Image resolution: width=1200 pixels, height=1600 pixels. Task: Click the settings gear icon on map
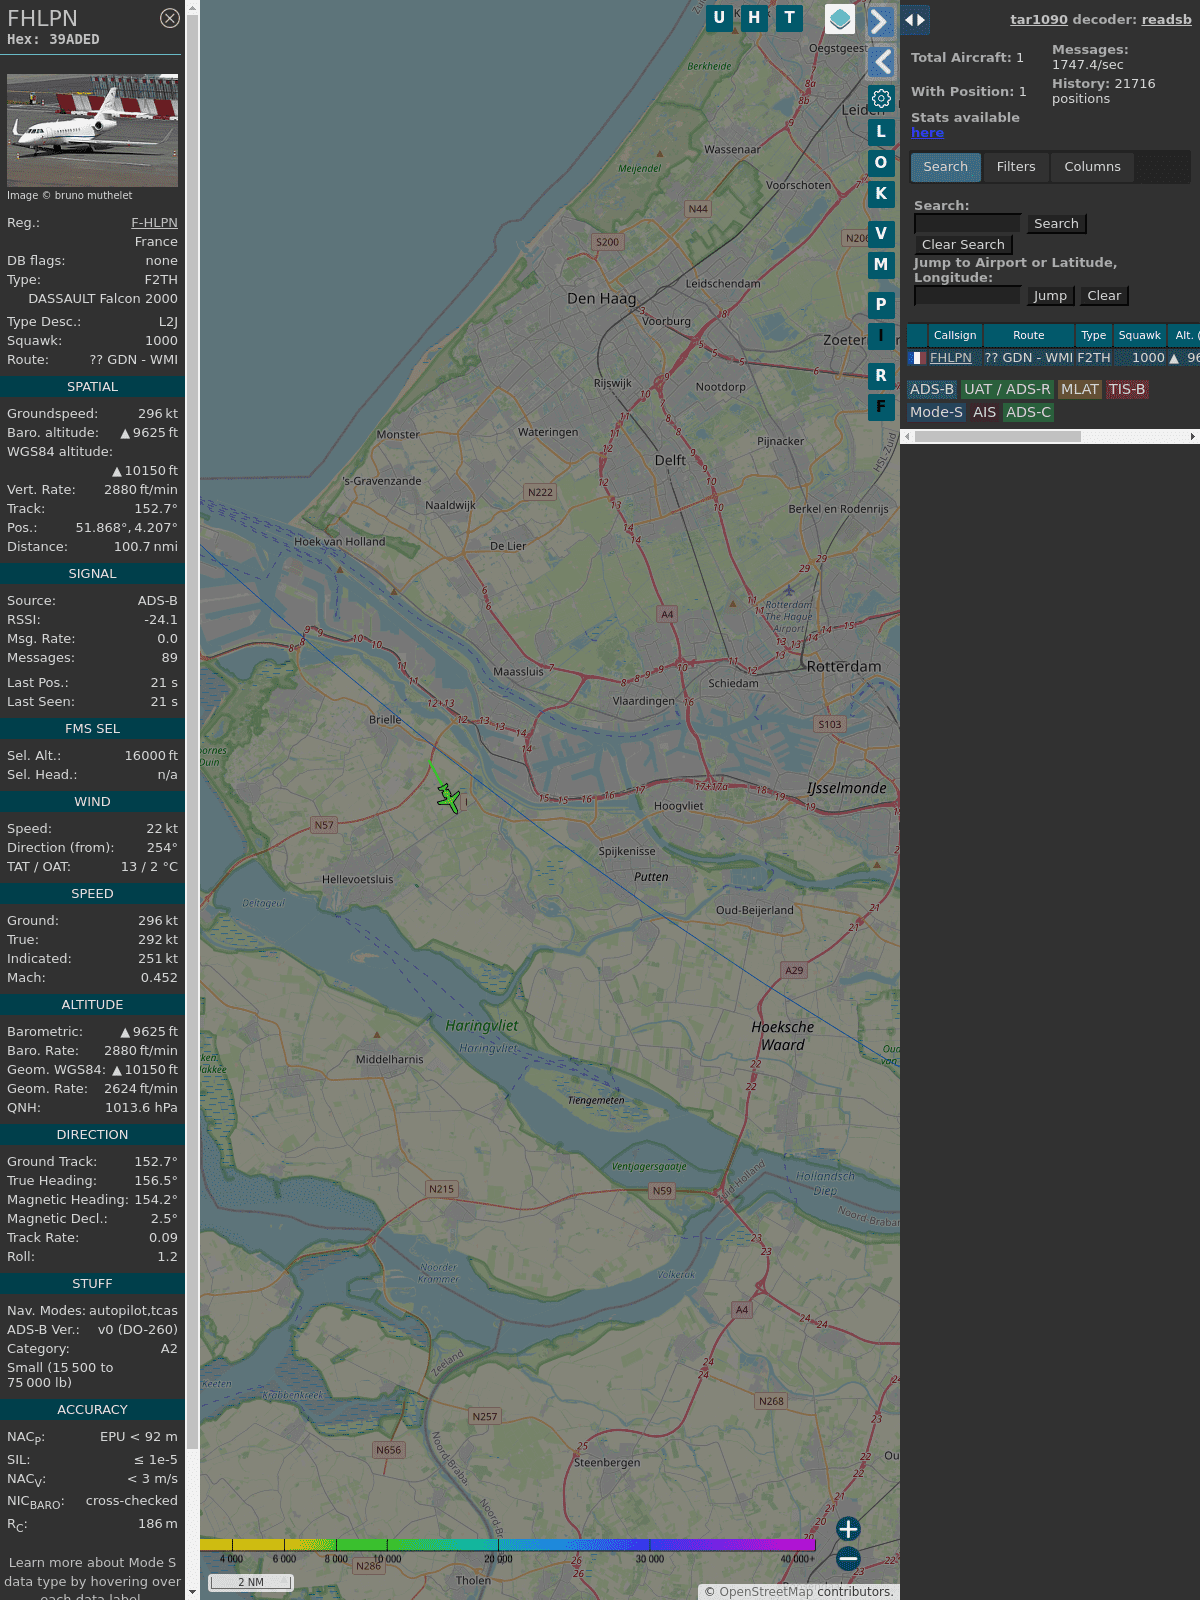tap(881, 98)
